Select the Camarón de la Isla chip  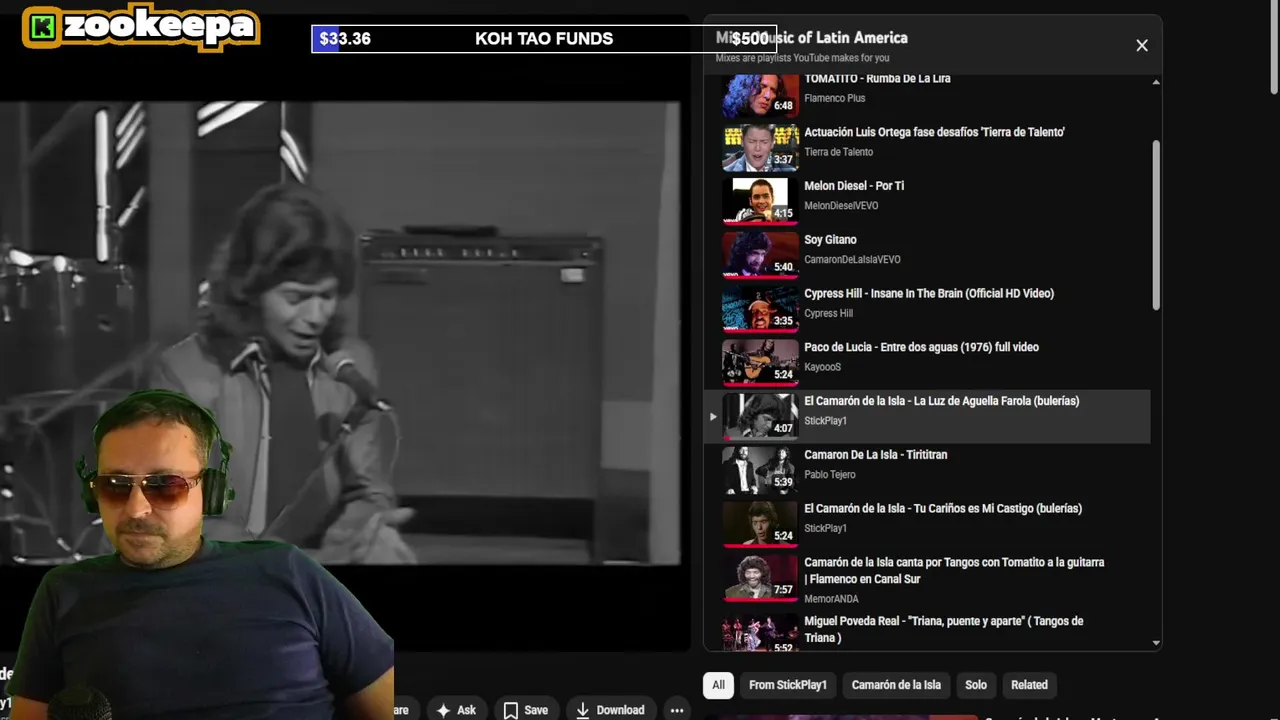pos(896,685)
